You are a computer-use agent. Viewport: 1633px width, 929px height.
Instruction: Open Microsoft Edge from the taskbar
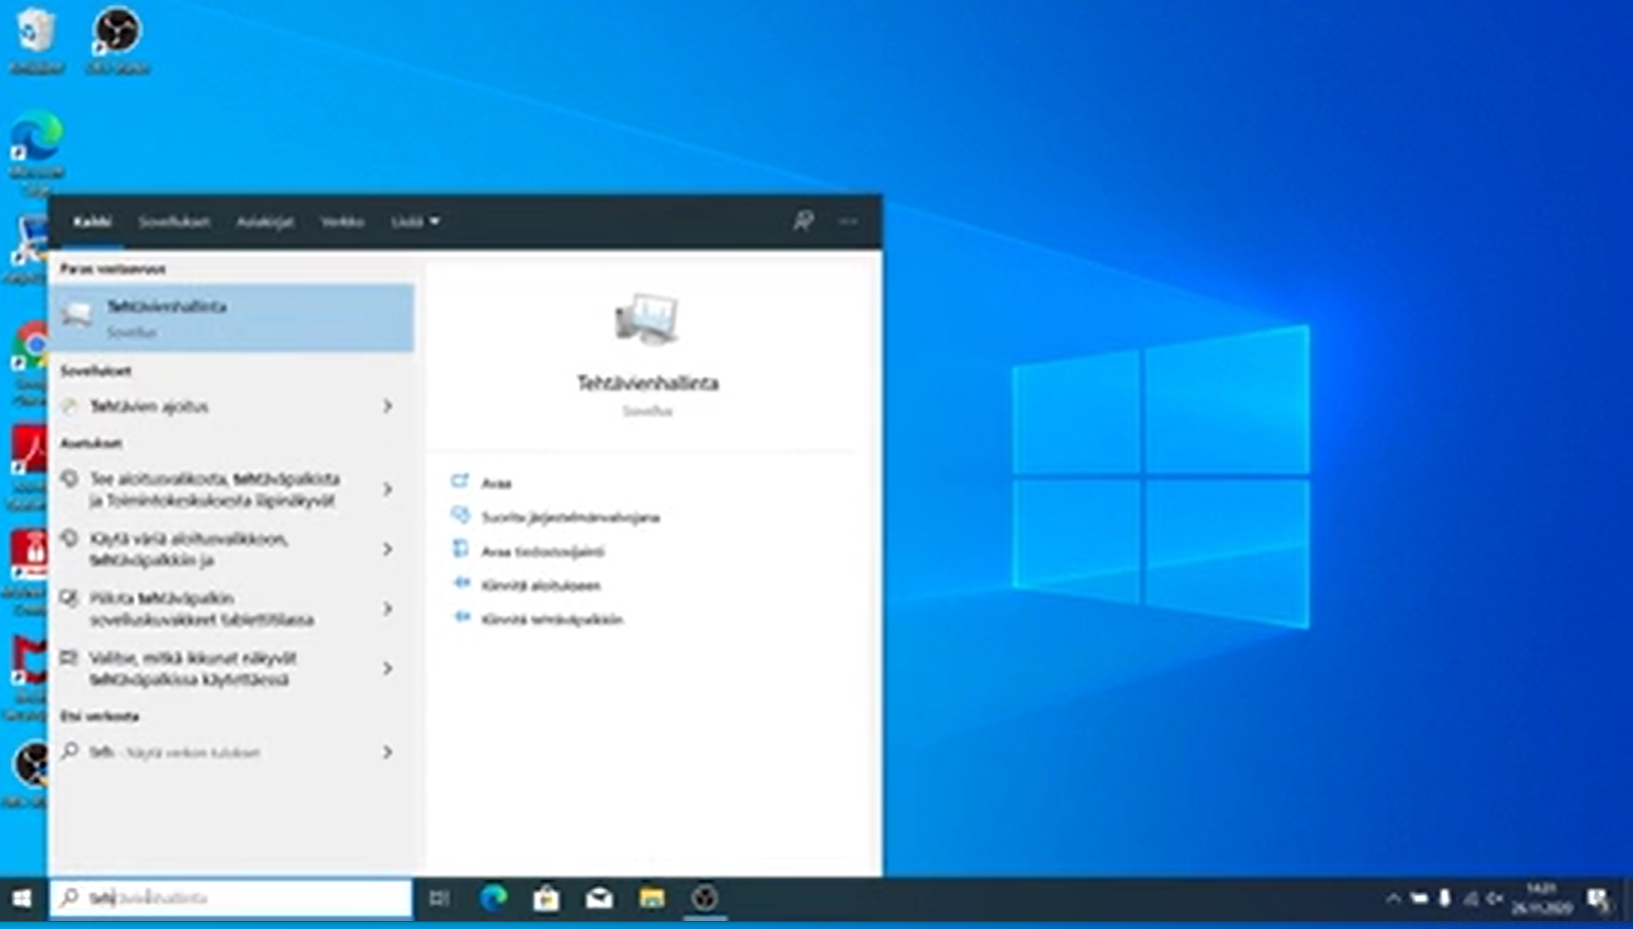[493, 898]
